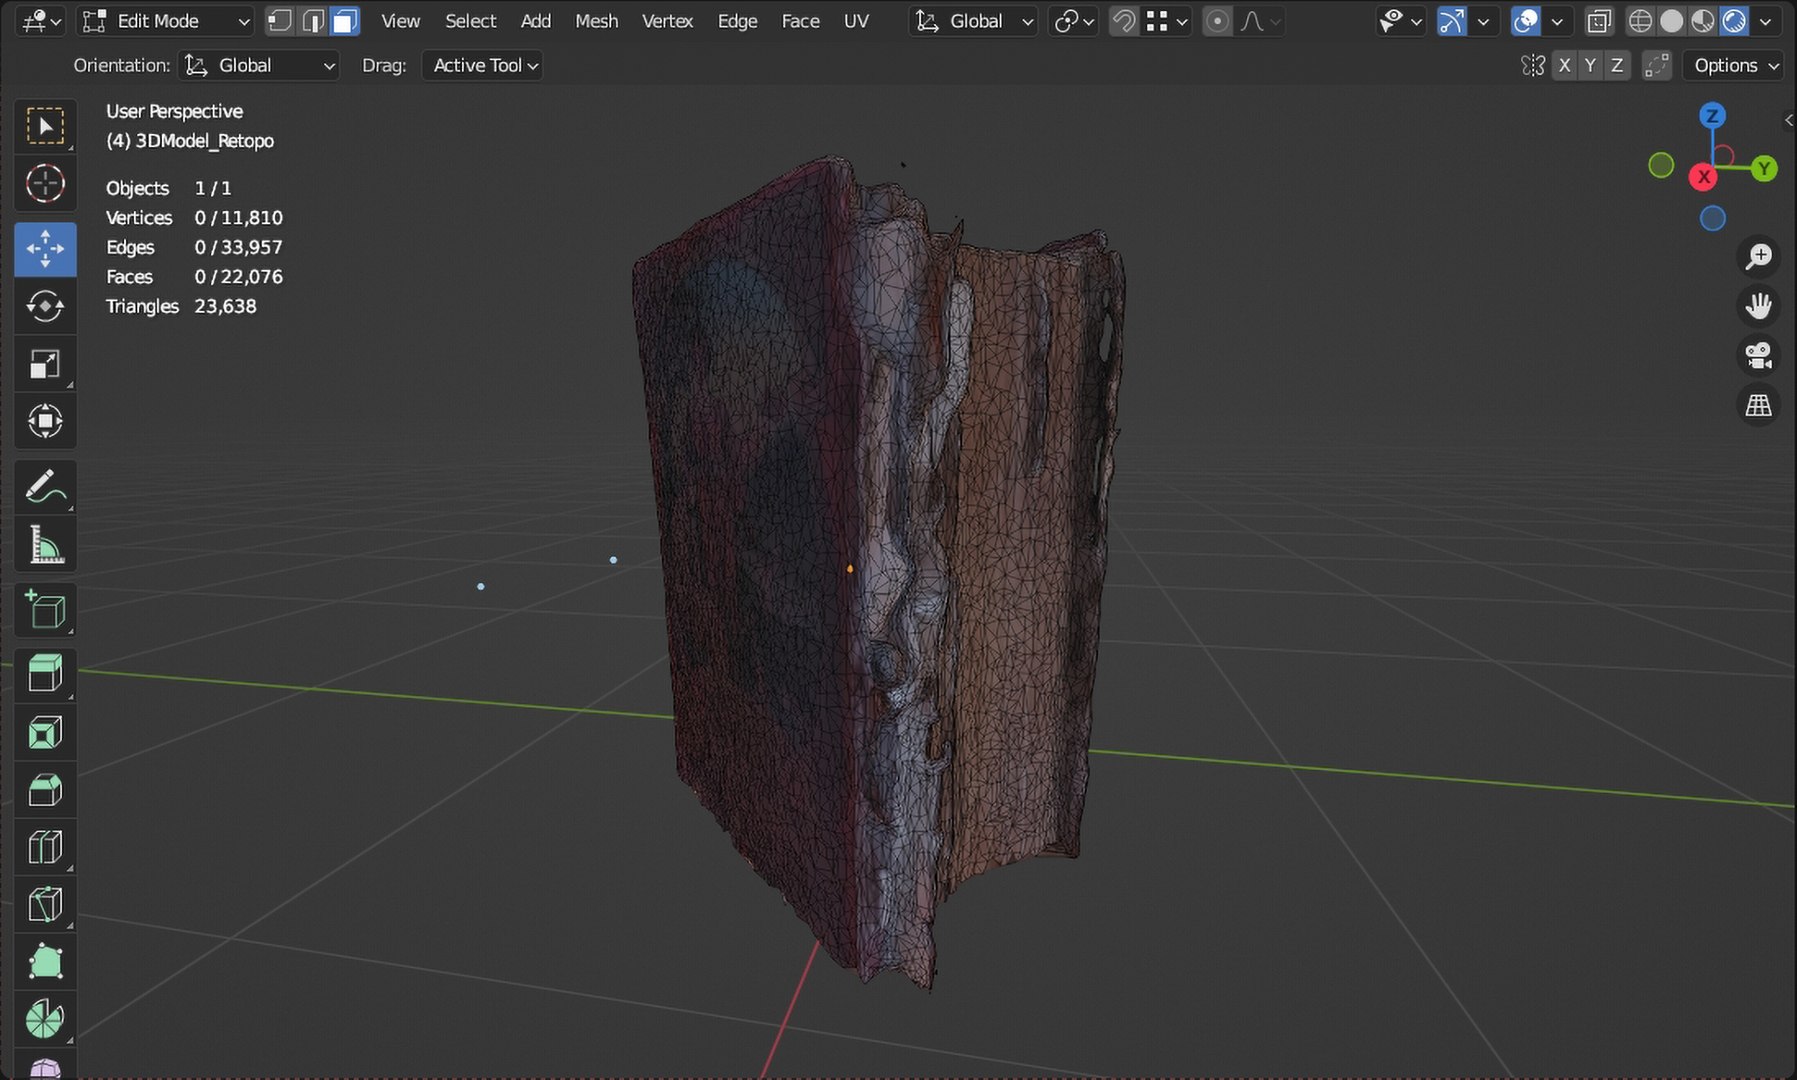The height and width of the screenshot is (1080, 1797).
Task: Open the Drag Active Tool dropdown
Action: (x=482, y=65)
